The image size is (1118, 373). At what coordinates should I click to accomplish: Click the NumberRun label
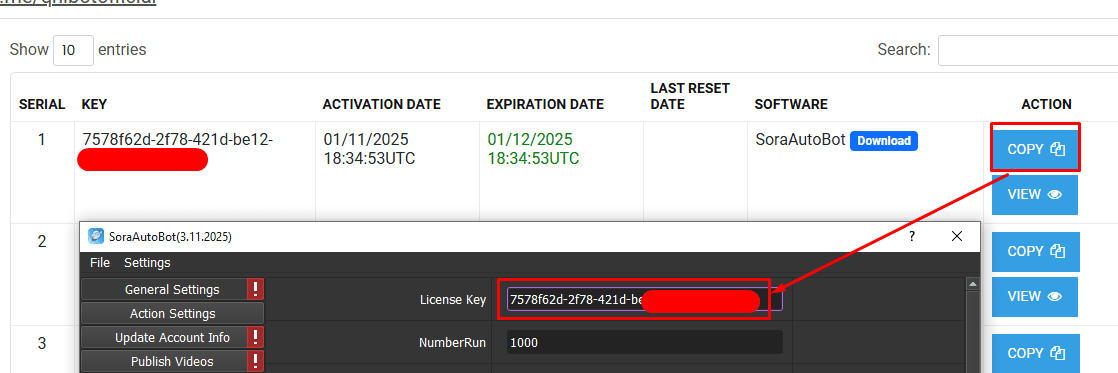click(x=452, y=342)
